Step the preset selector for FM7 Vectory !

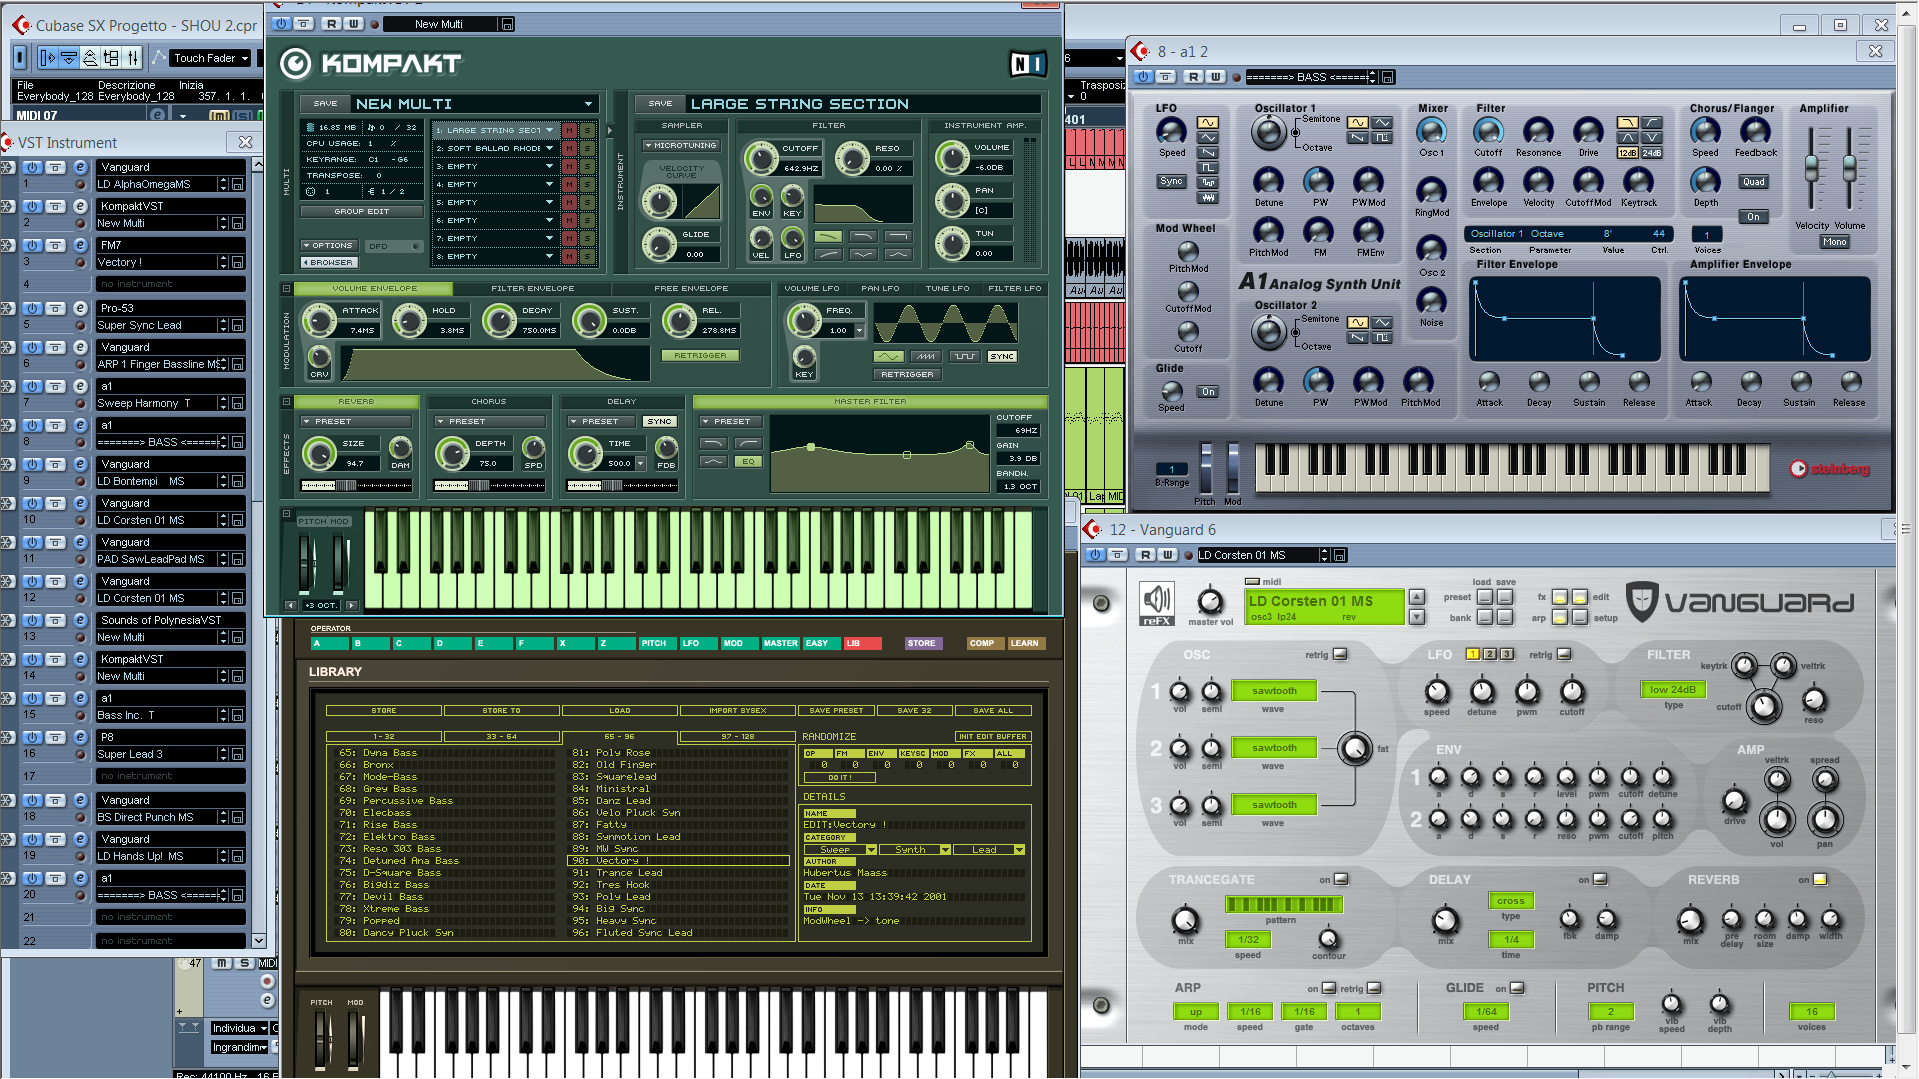pyautogui.click(x=223, y=262)
